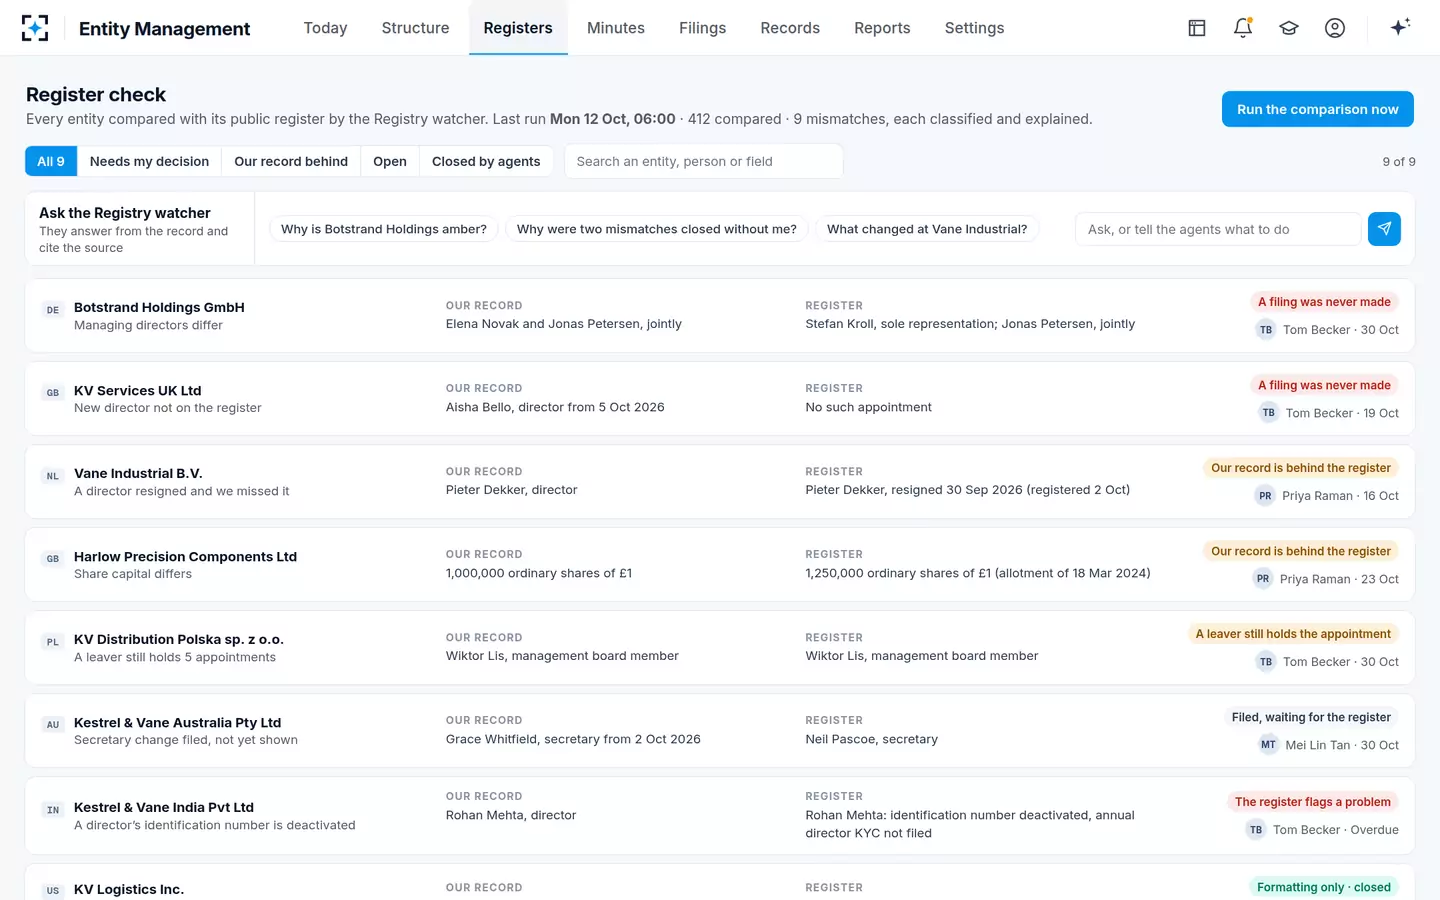Click the IN badge for Kestrel & Vane India
1440x900 pixels.
click(53, 810)
